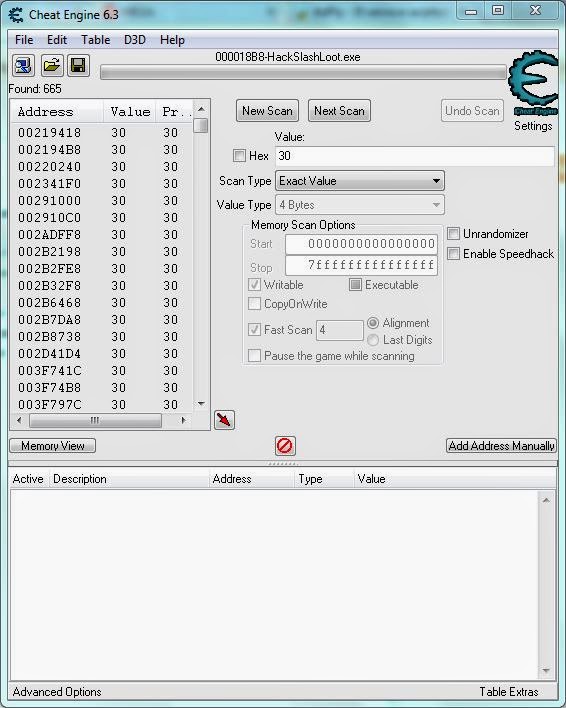Click the Cheat Engine logo
Image resolution: width=566 pixels, height=708 pixels.
click(534, 83)
